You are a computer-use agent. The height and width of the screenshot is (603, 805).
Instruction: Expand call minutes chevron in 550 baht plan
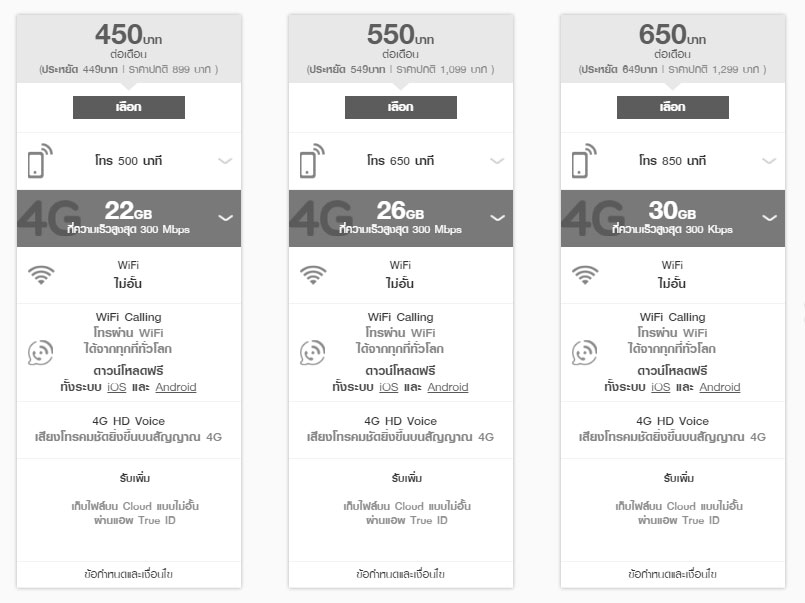click(x=497, y=161)
